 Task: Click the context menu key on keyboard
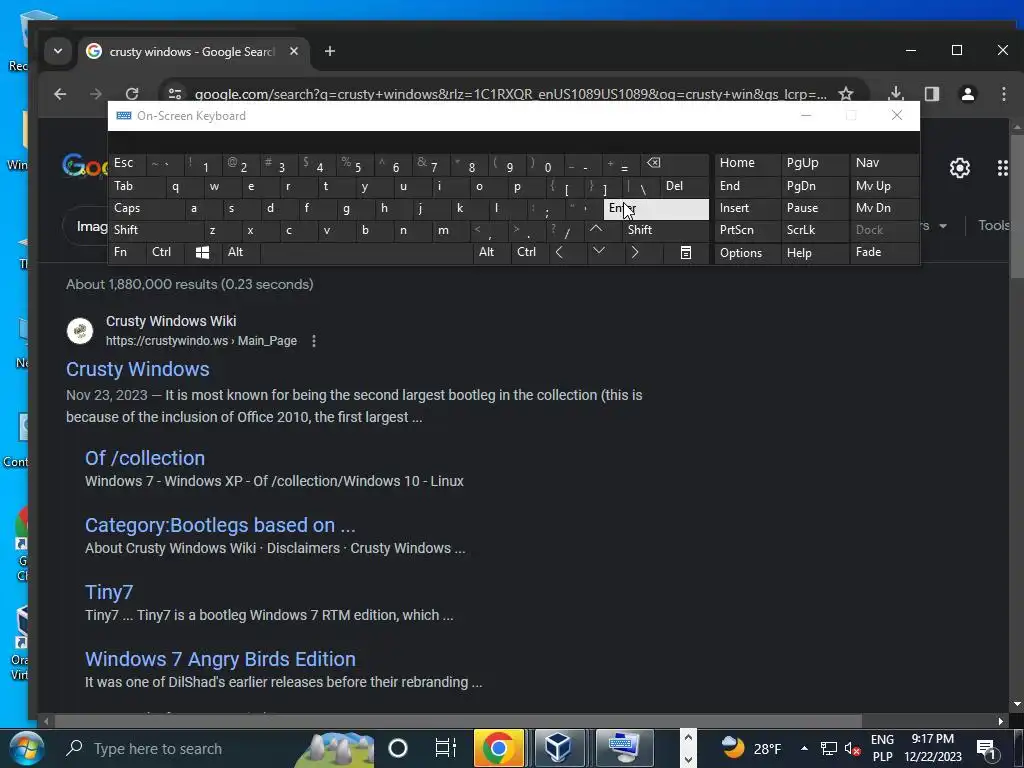[x=686, y=253]
